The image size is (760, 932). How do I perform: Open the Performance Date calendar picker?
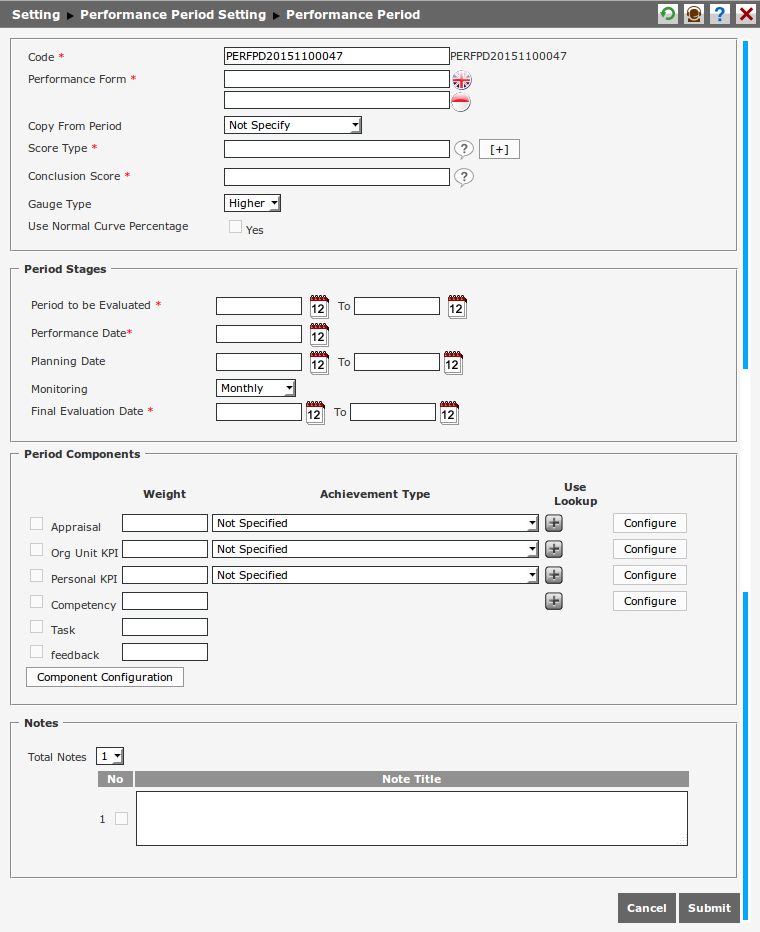coord(319,335)
